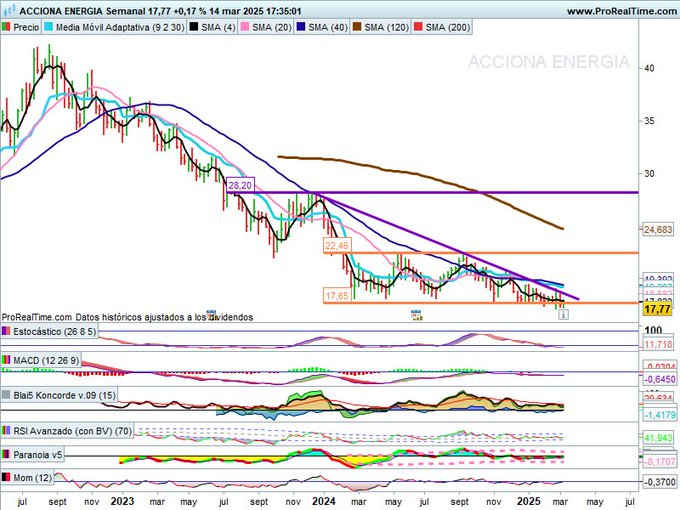Click the 2024 dividend calendar icon
The height and width of the screenshot is (510, 680).
tap(416, 314)
